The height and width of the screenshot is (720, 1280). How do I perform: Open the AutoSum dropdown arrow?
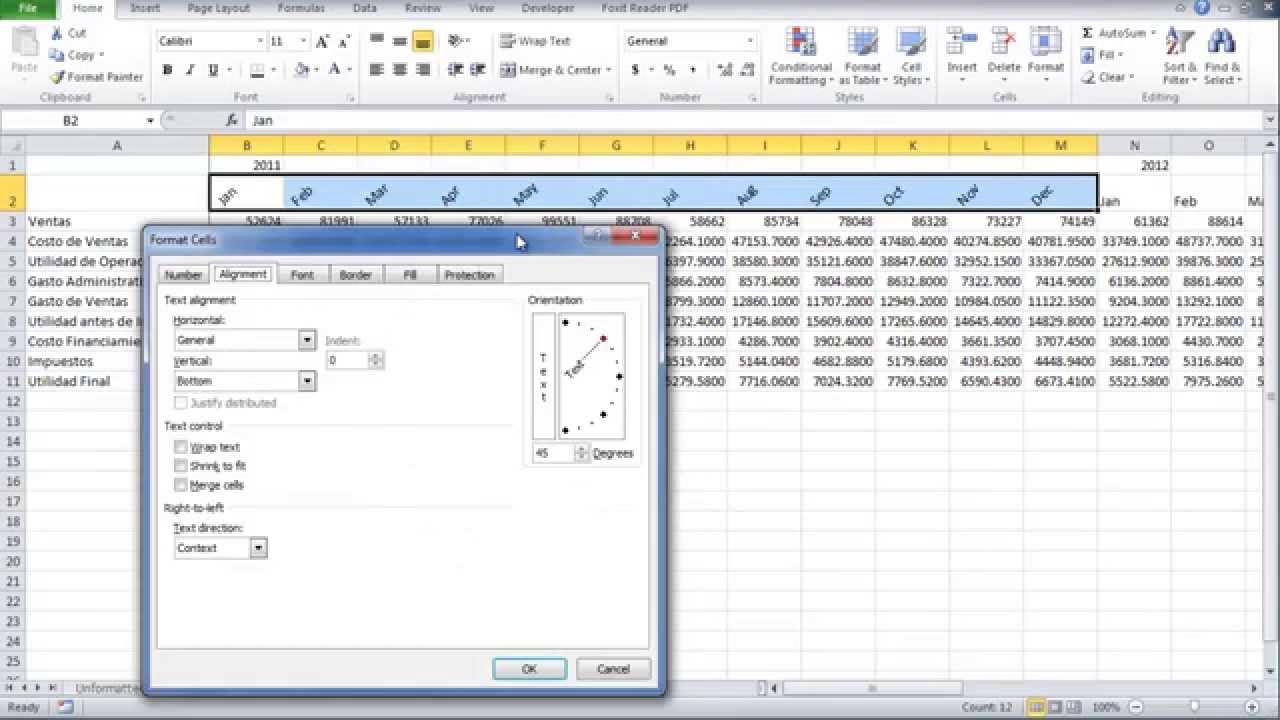point(1152,33)
